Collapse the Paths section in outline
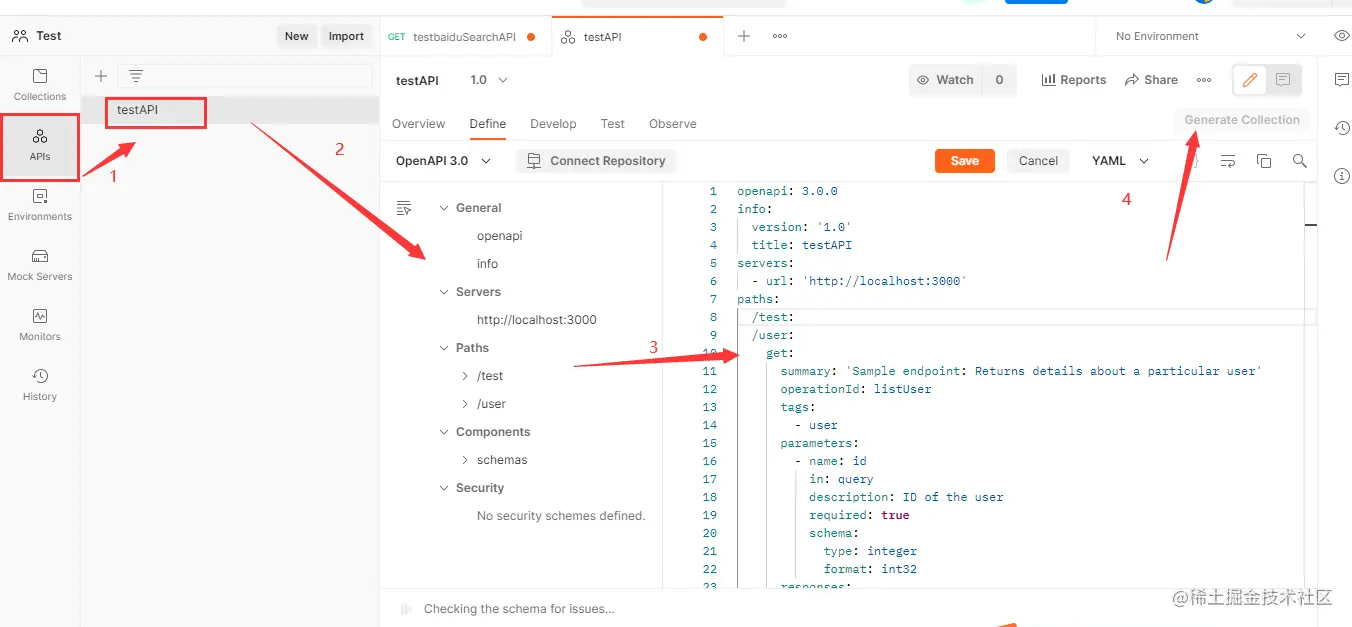This screenshot has height=627, width=1352. tap(445, 348)
